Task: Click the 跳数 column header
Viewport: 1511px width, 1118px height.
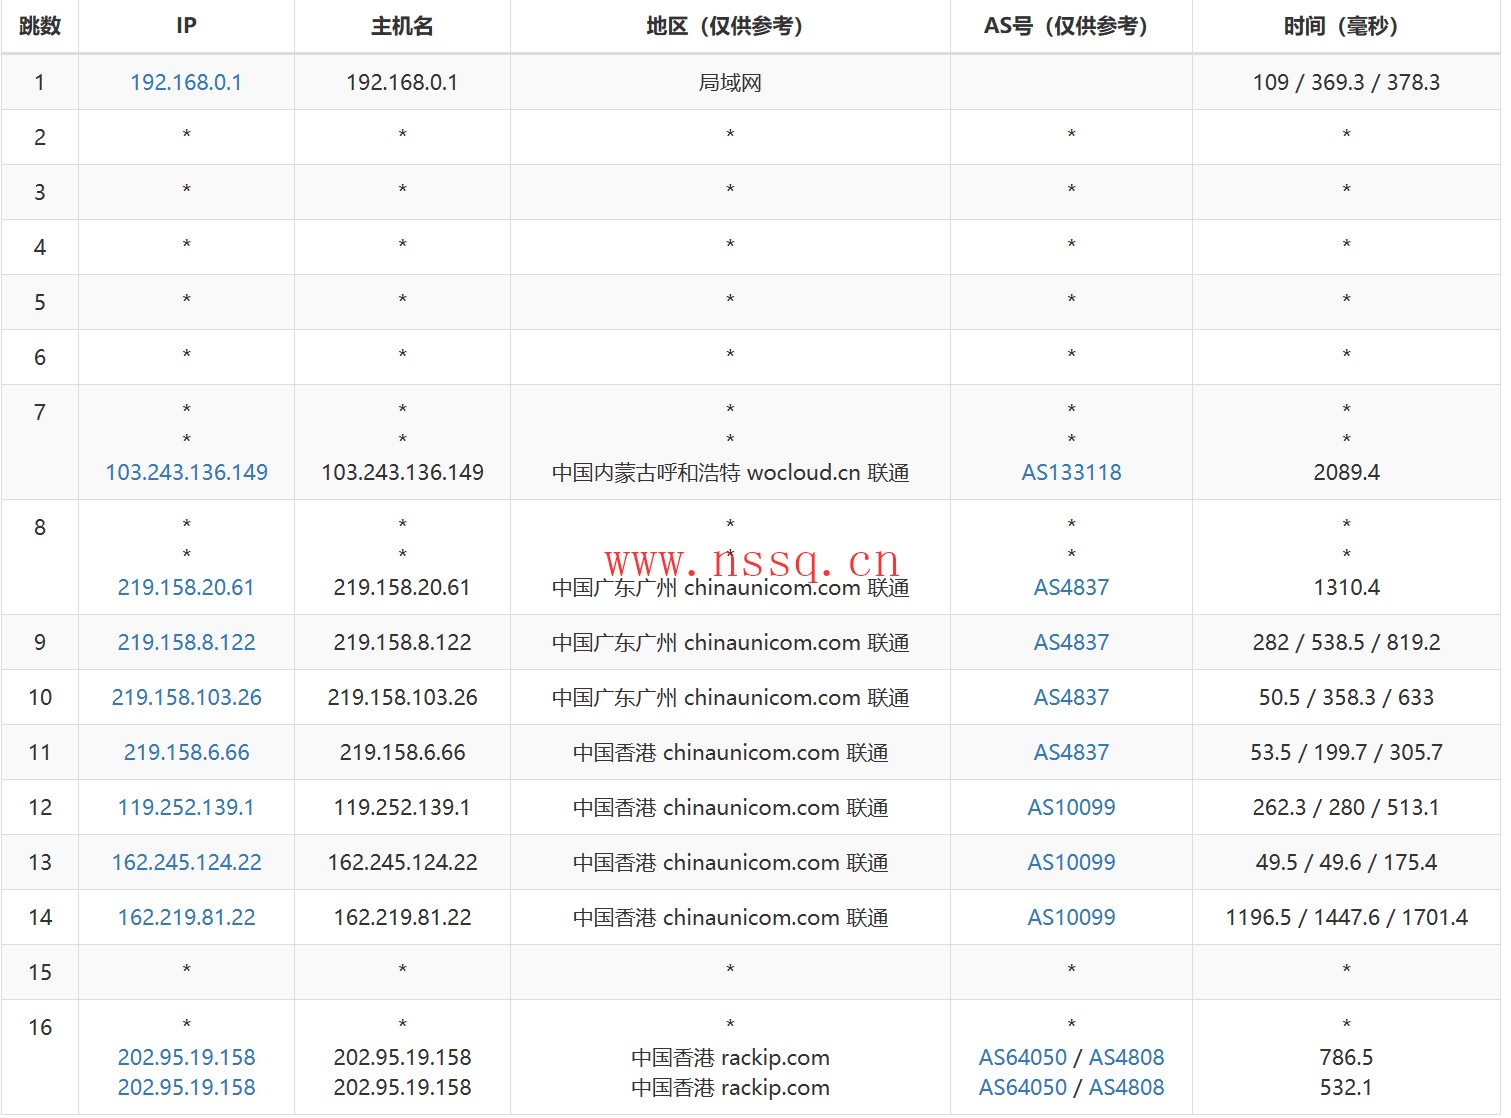Action: click(x=40, y=26)
